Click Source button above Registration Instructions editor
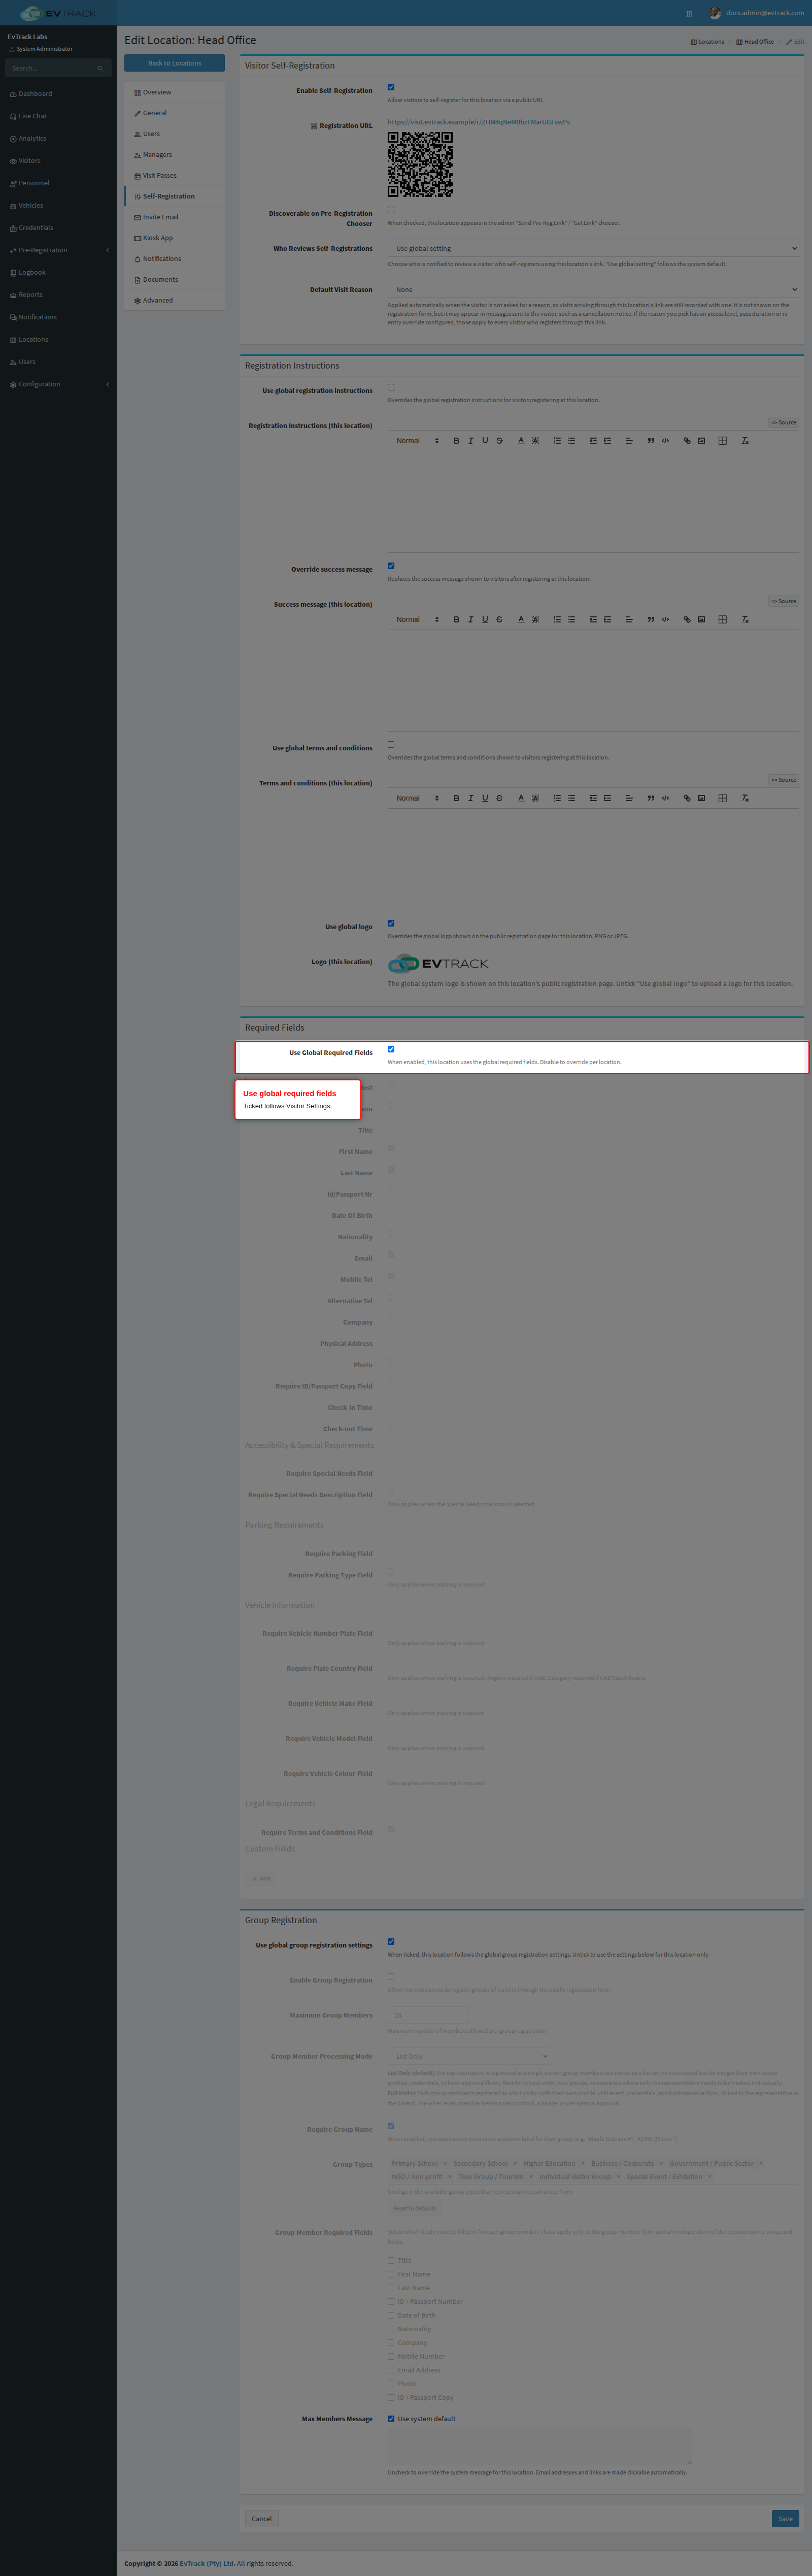The height and width of the screenshot is (2576, 812). [x=784, y=423]
